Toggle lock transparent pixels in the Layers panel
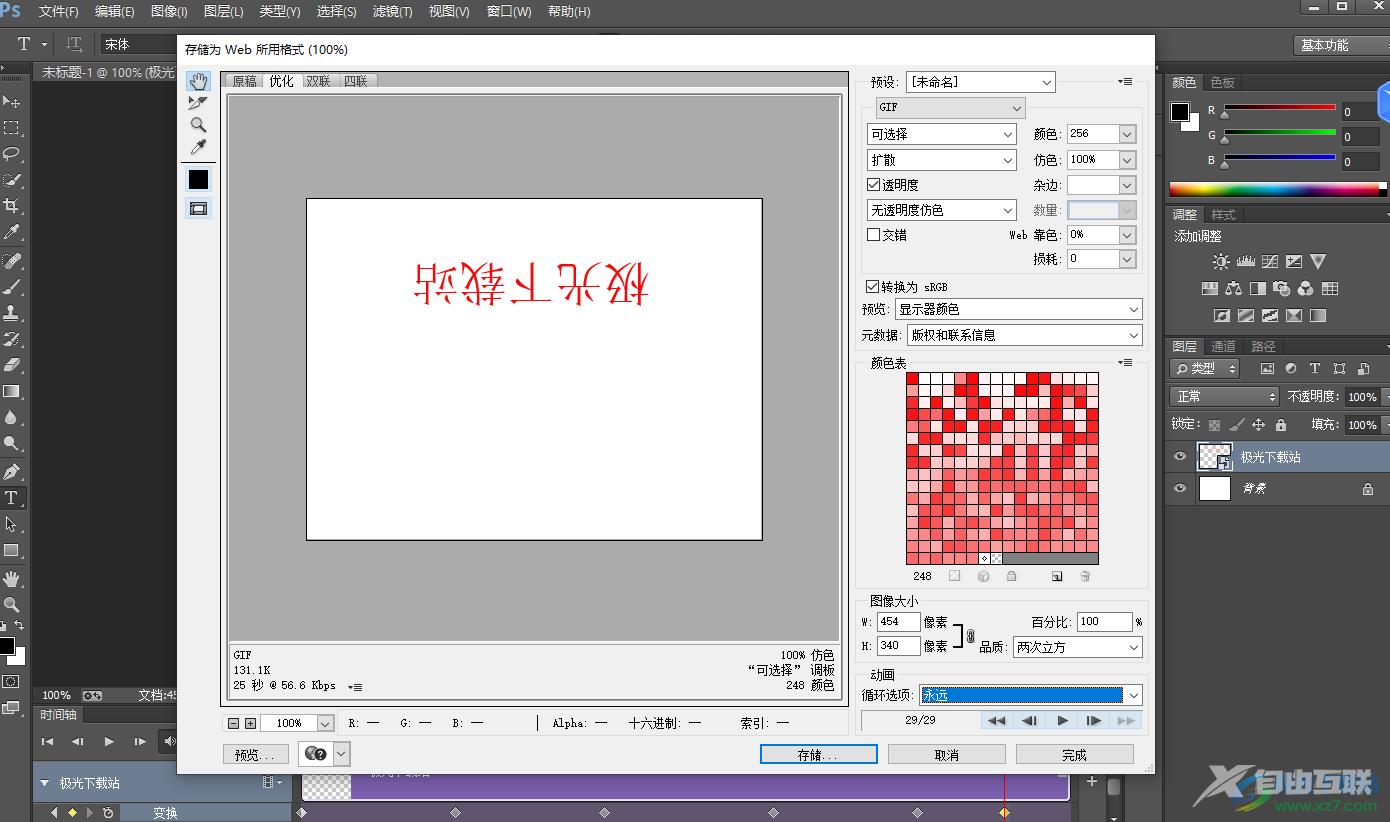The width and height of the screenshot is (1390, 822). click(1214, 425)
